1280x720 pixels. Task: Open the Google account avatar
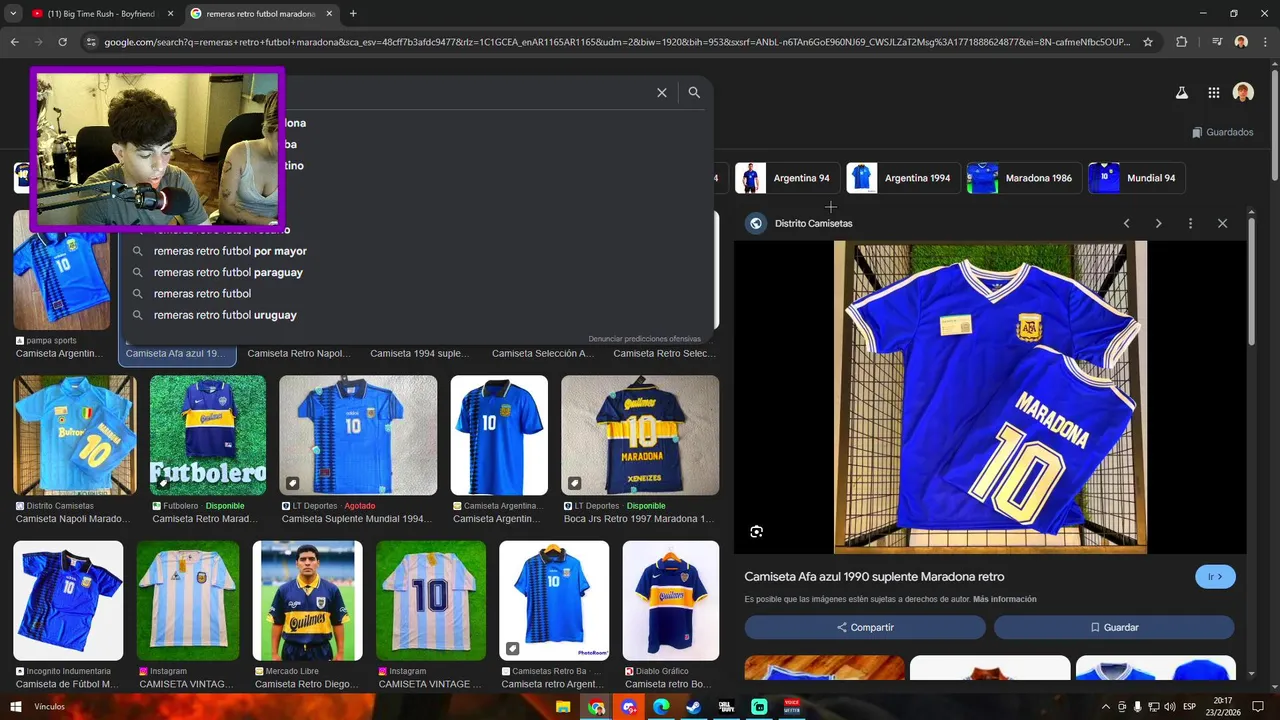pyautogui.click(x=1243, y=92)
